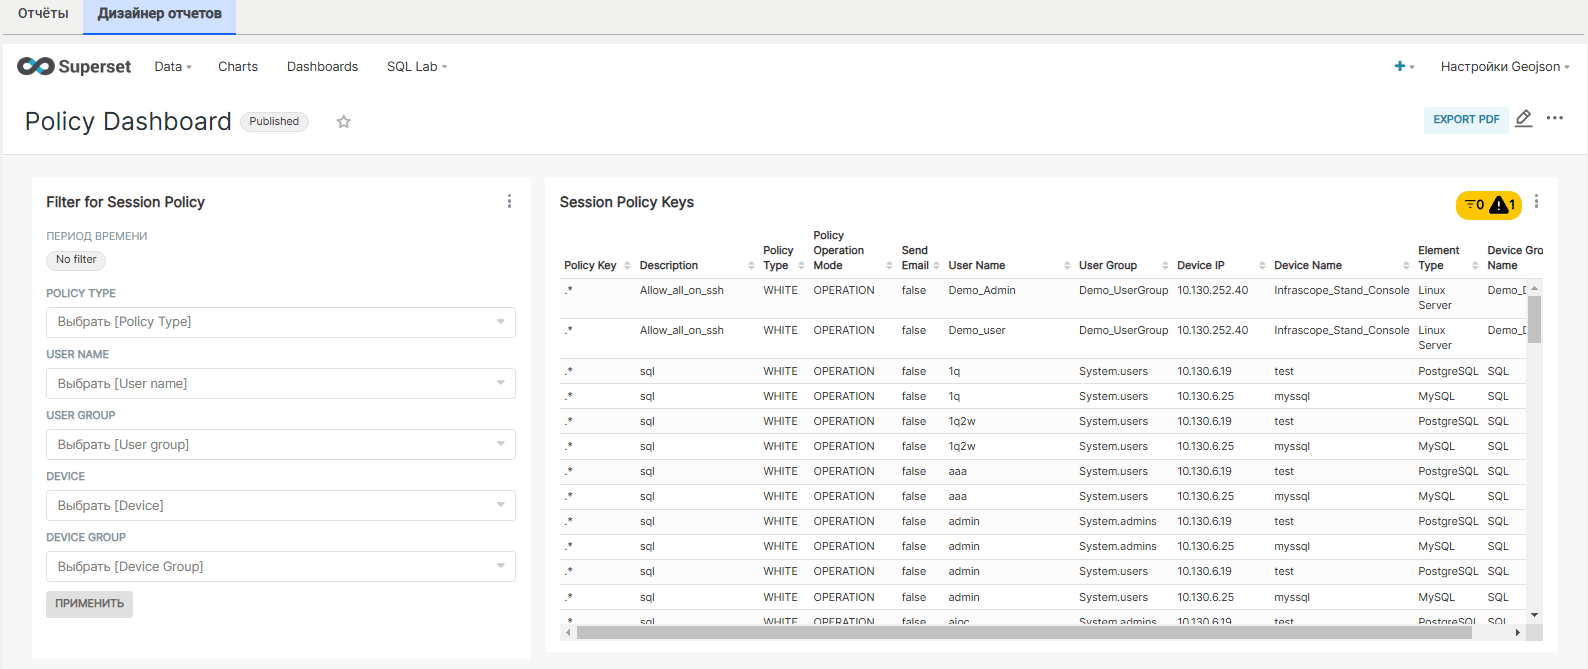Go to Charts in the navigation
1588x669 pixels.
[238, 67]
